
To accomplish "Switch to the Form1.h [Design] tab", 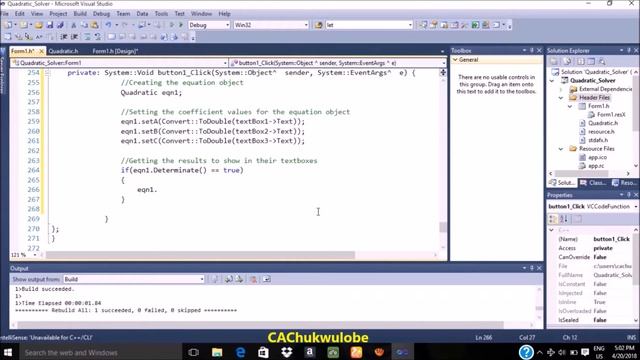I will click(x=115, y=51).
